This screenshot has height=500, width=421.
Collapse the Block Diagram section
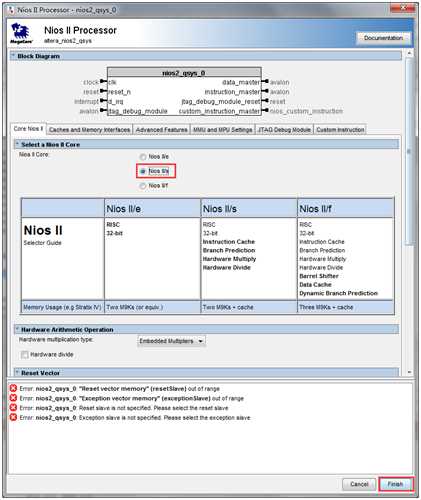click(x=14, y=56)
